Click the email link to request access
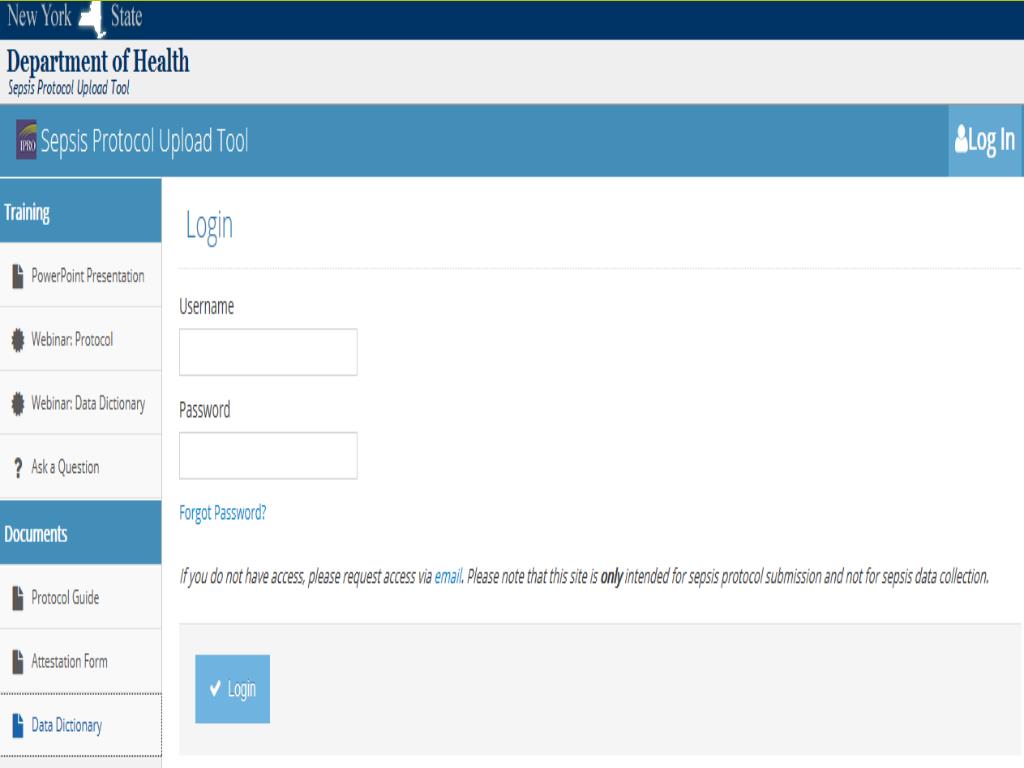The width and height of the screenshot is (1024, 768). click(448, 577)
